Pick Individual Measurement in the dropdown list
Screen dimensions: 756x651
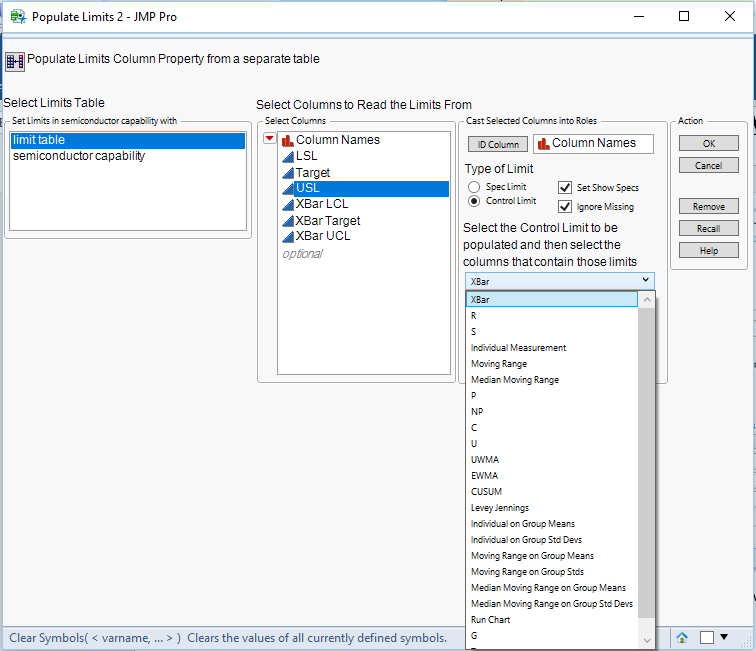coord(518,348)
